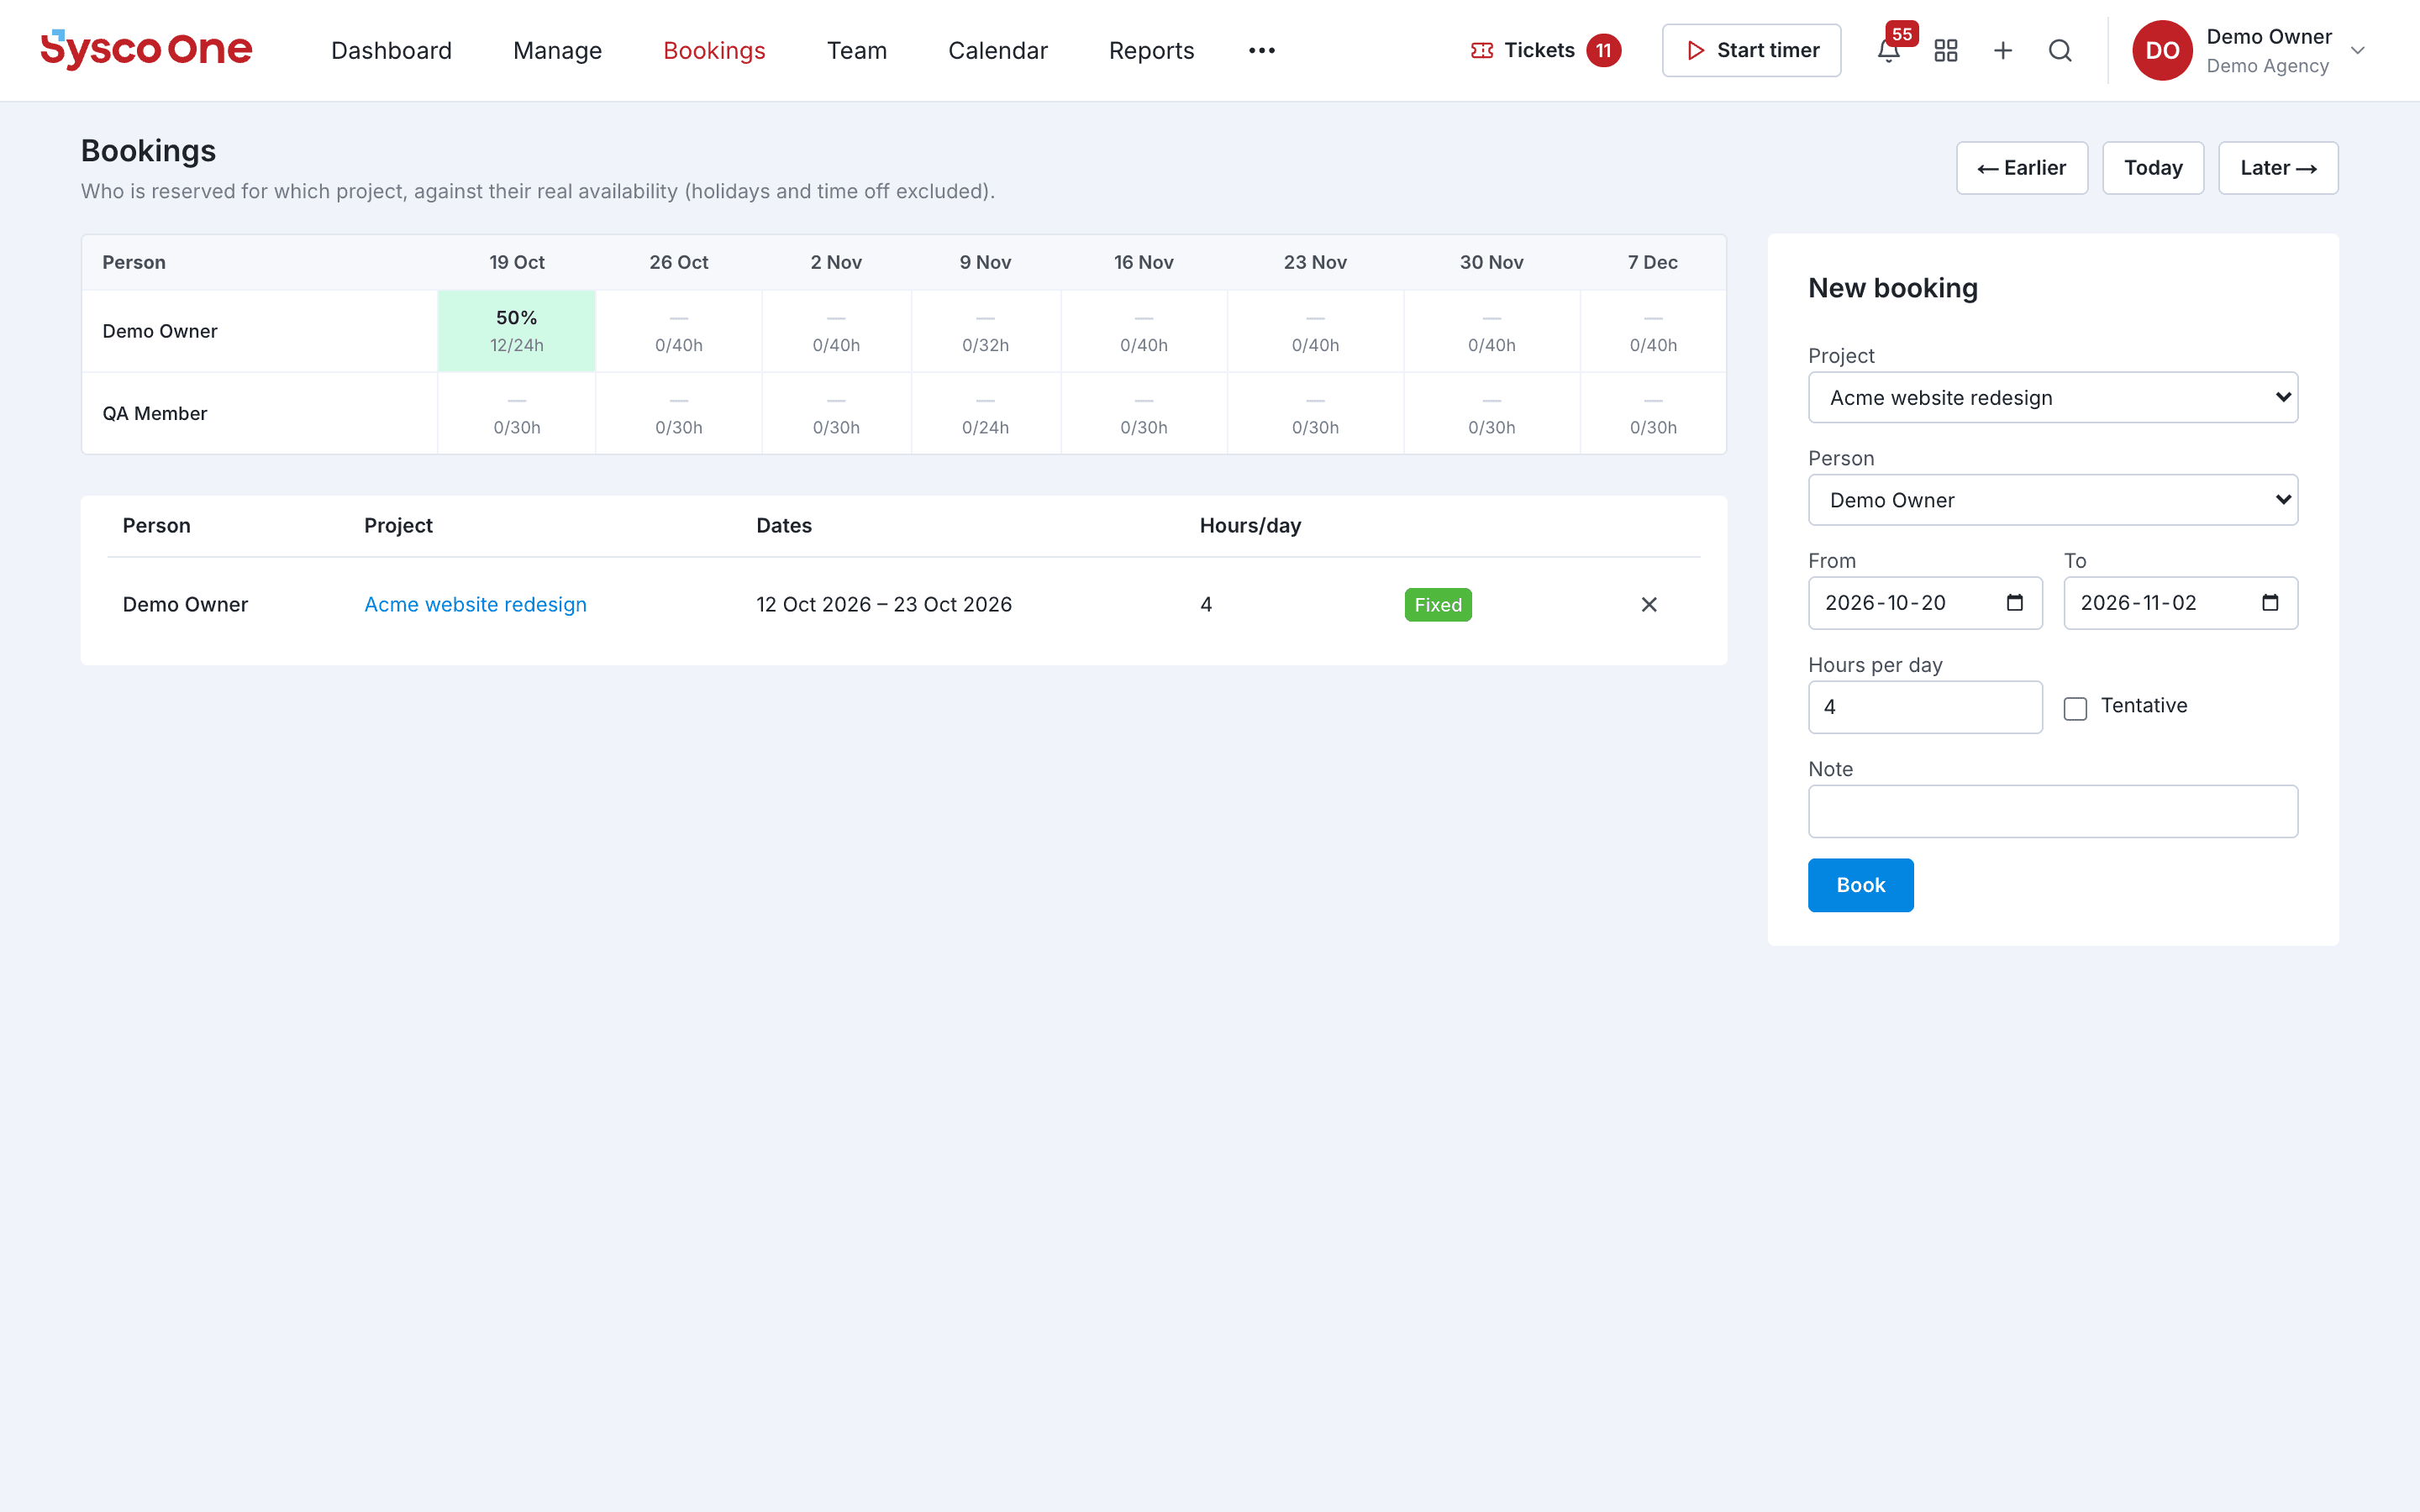Click the green Fixed status badge

tap(1438, 604)
